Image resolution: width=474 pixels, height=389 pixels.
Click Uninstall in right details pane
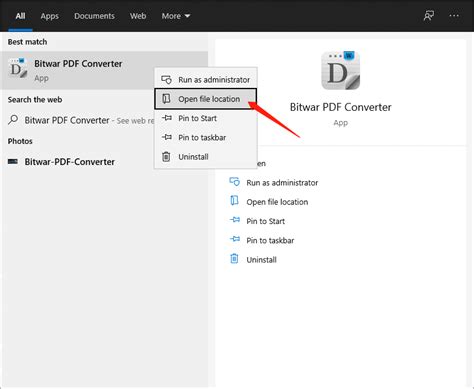(261, 260)
